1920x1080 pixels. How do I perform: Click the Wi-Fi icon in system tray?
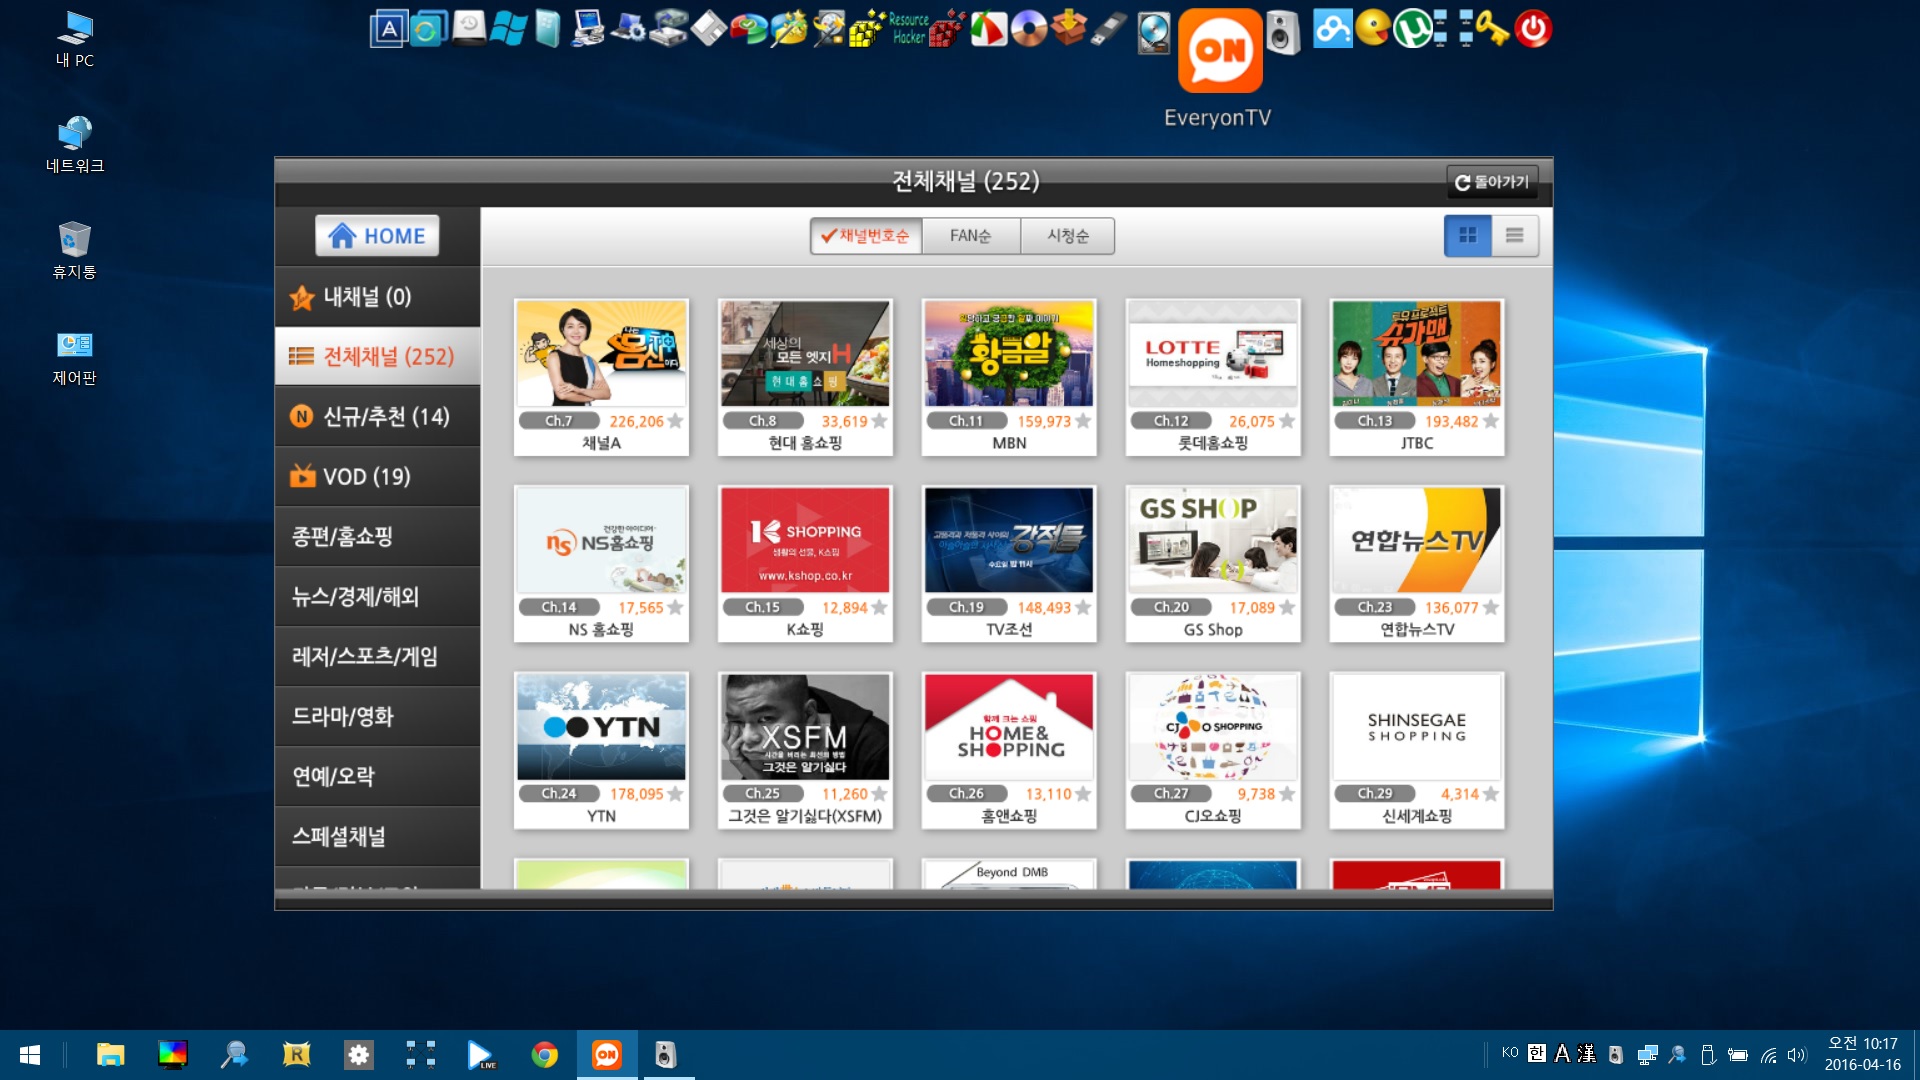[x=1768, y=1055]
